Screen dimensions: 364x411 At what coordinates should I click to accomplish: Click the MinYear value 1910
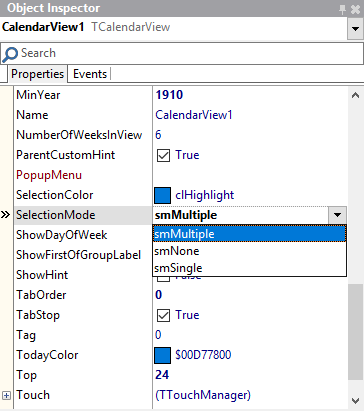click(169, 95)
